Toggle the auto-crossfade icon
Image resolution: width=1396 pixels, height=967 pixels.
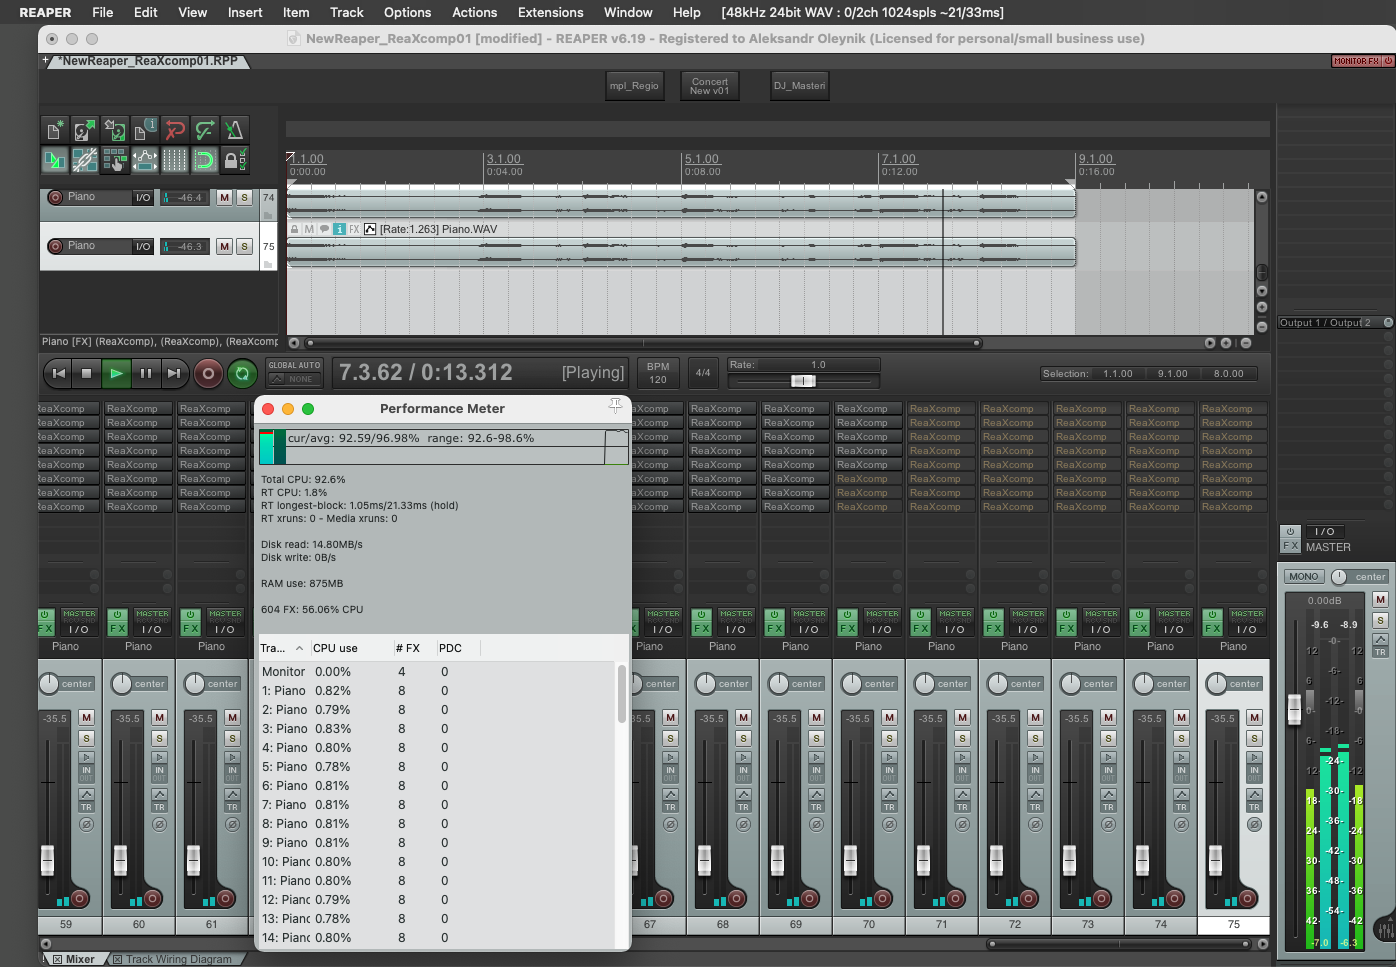[x=55, y=160]
